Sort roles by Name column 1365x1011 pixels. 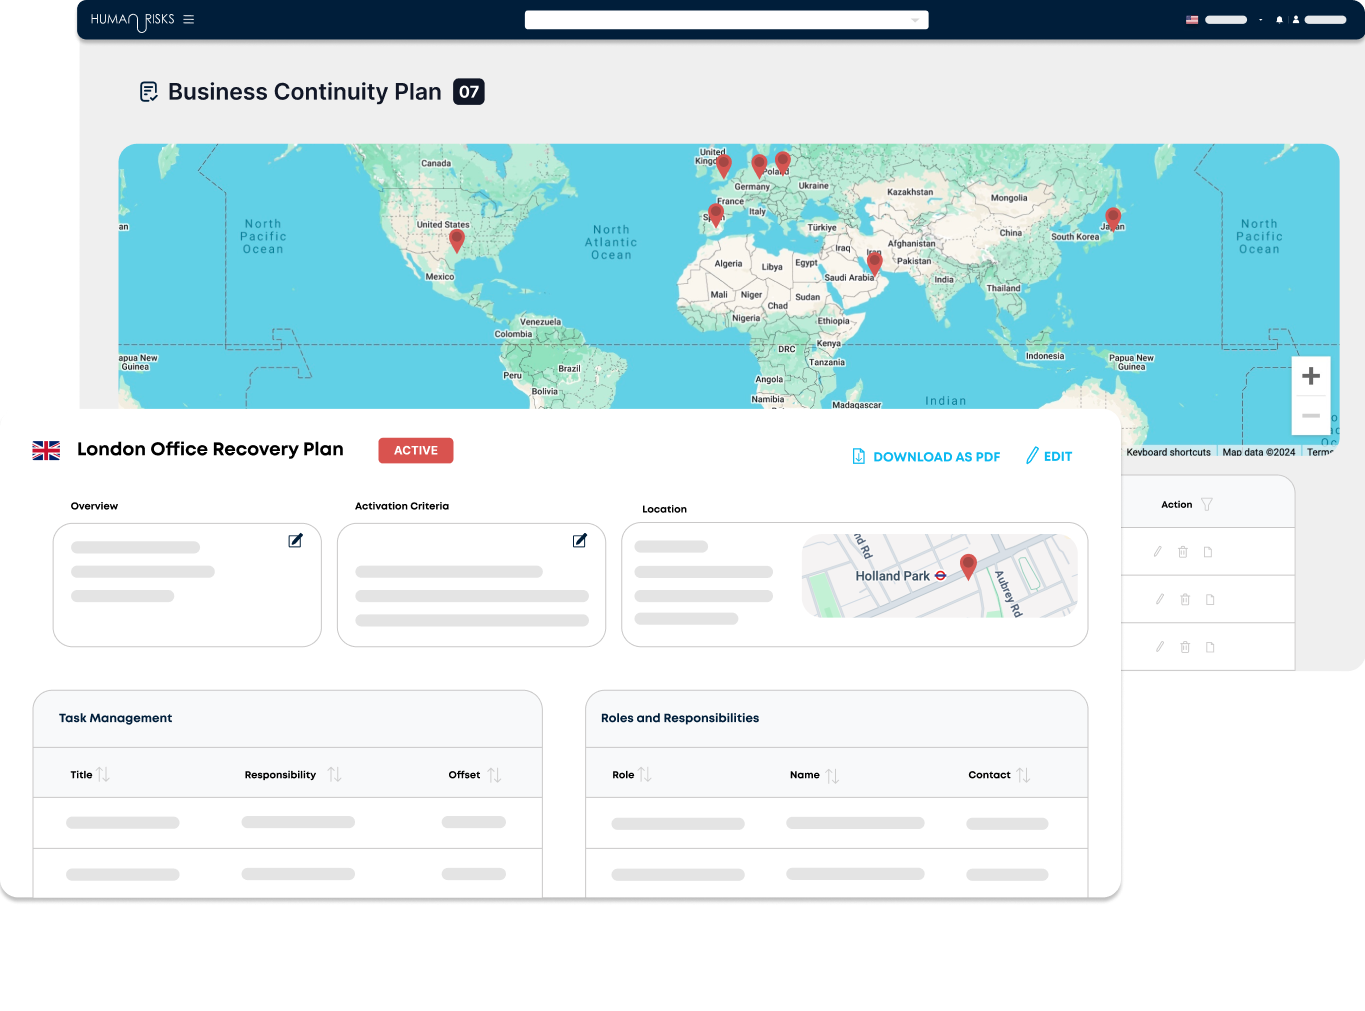click(x=832, y=775)
